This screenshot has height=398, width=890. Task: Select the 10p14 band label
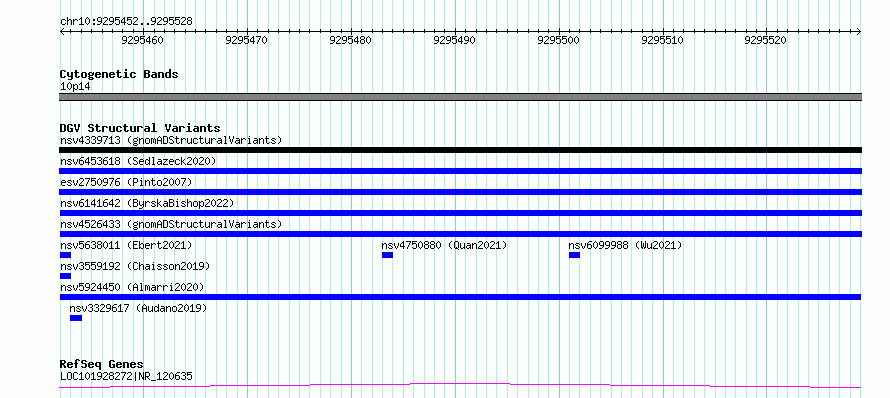(75, 87)
